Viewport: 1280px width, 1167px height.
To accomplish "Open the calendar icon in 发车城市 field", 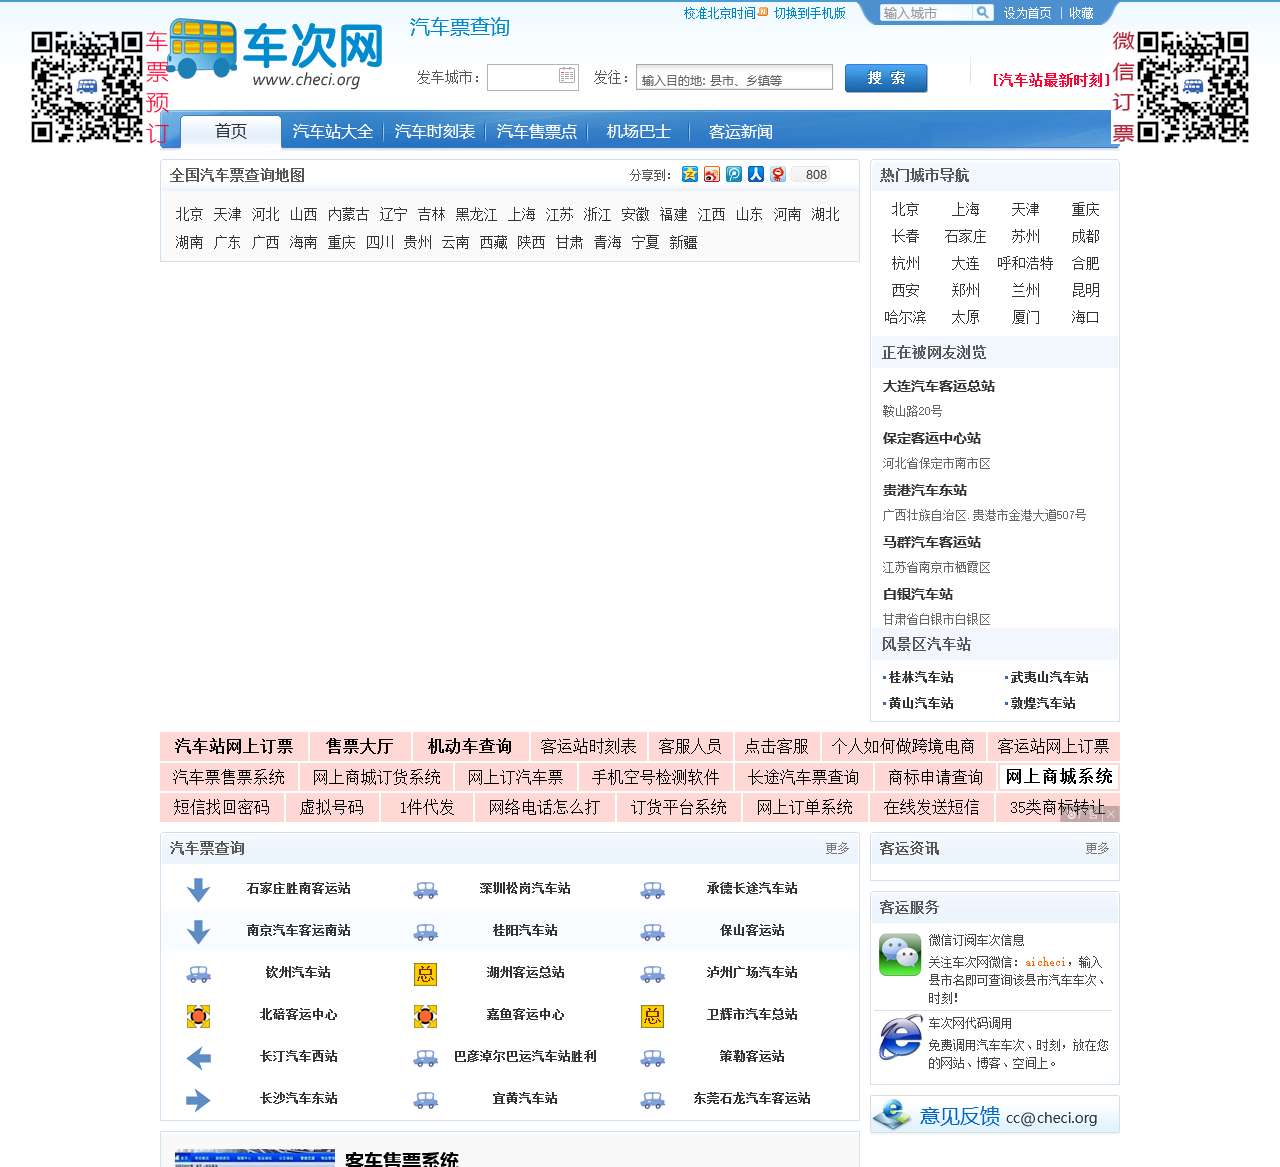I will click(567, 76).
